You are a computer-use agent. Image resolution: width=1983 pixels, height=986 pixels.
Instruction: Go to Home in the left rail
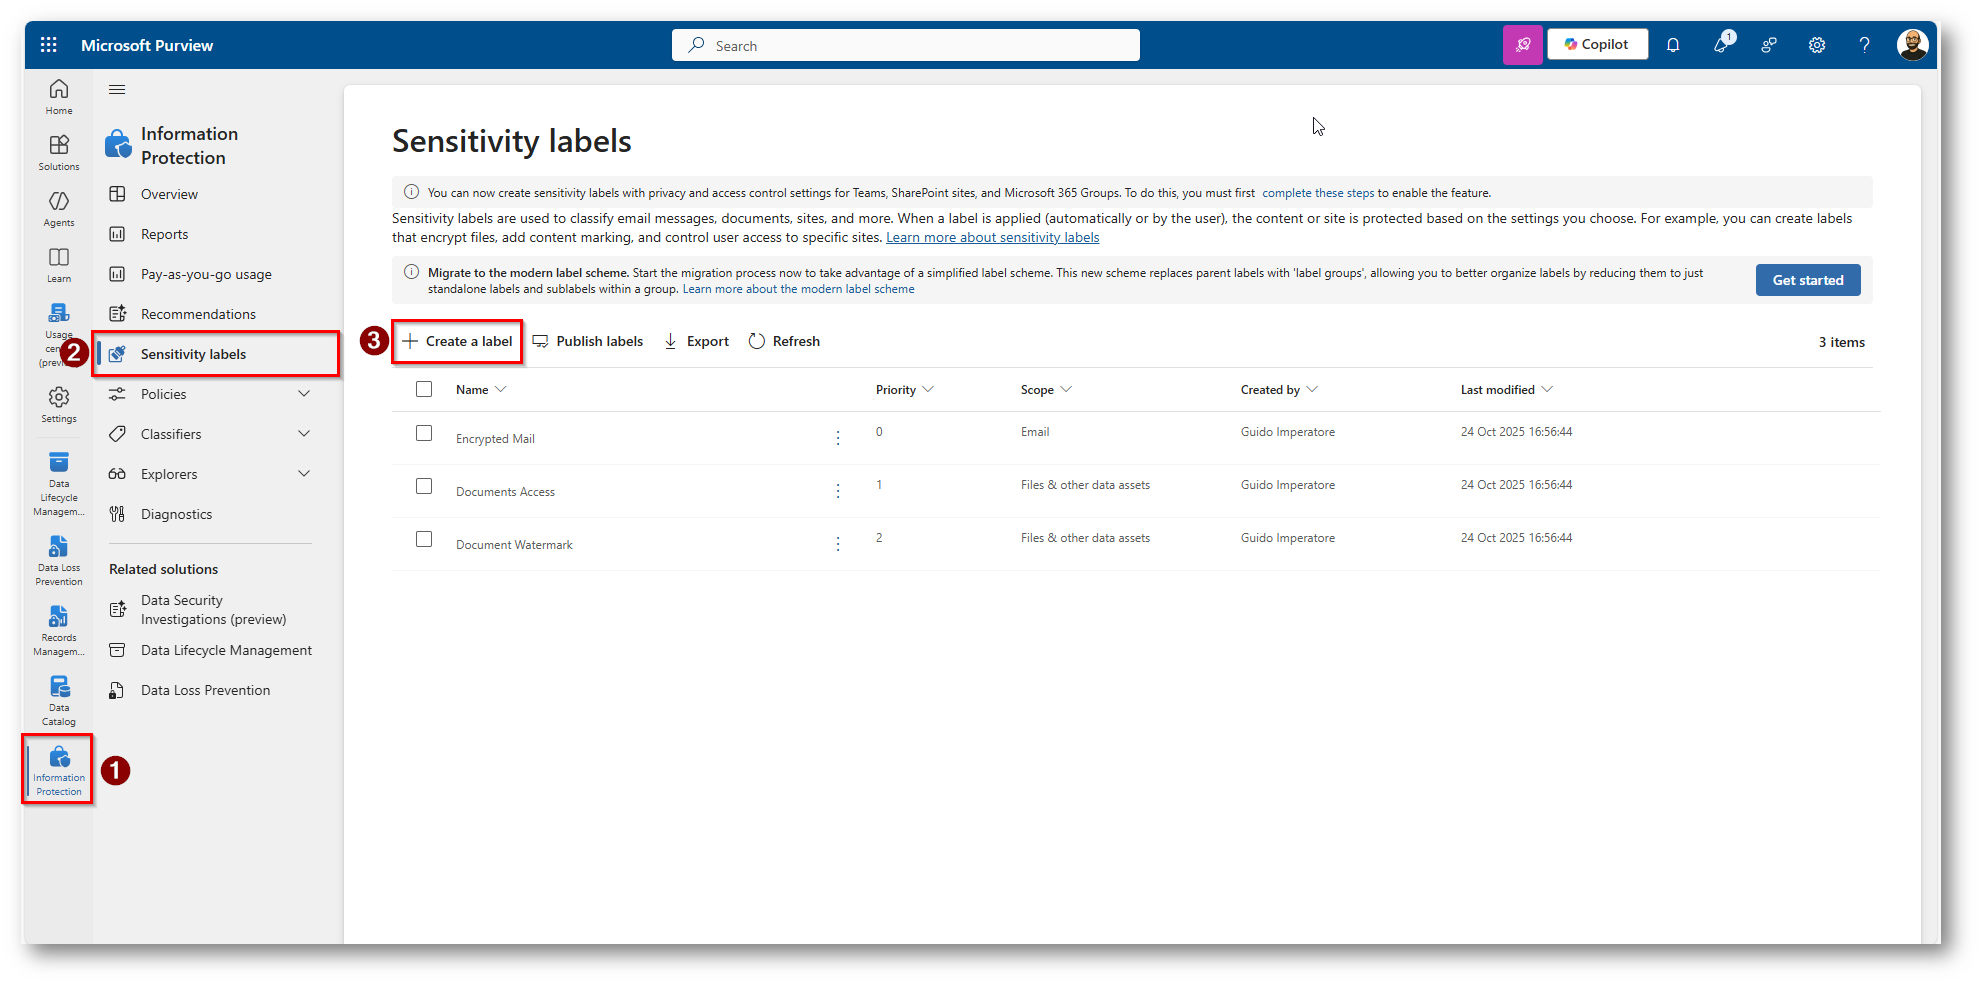point(59,97)
